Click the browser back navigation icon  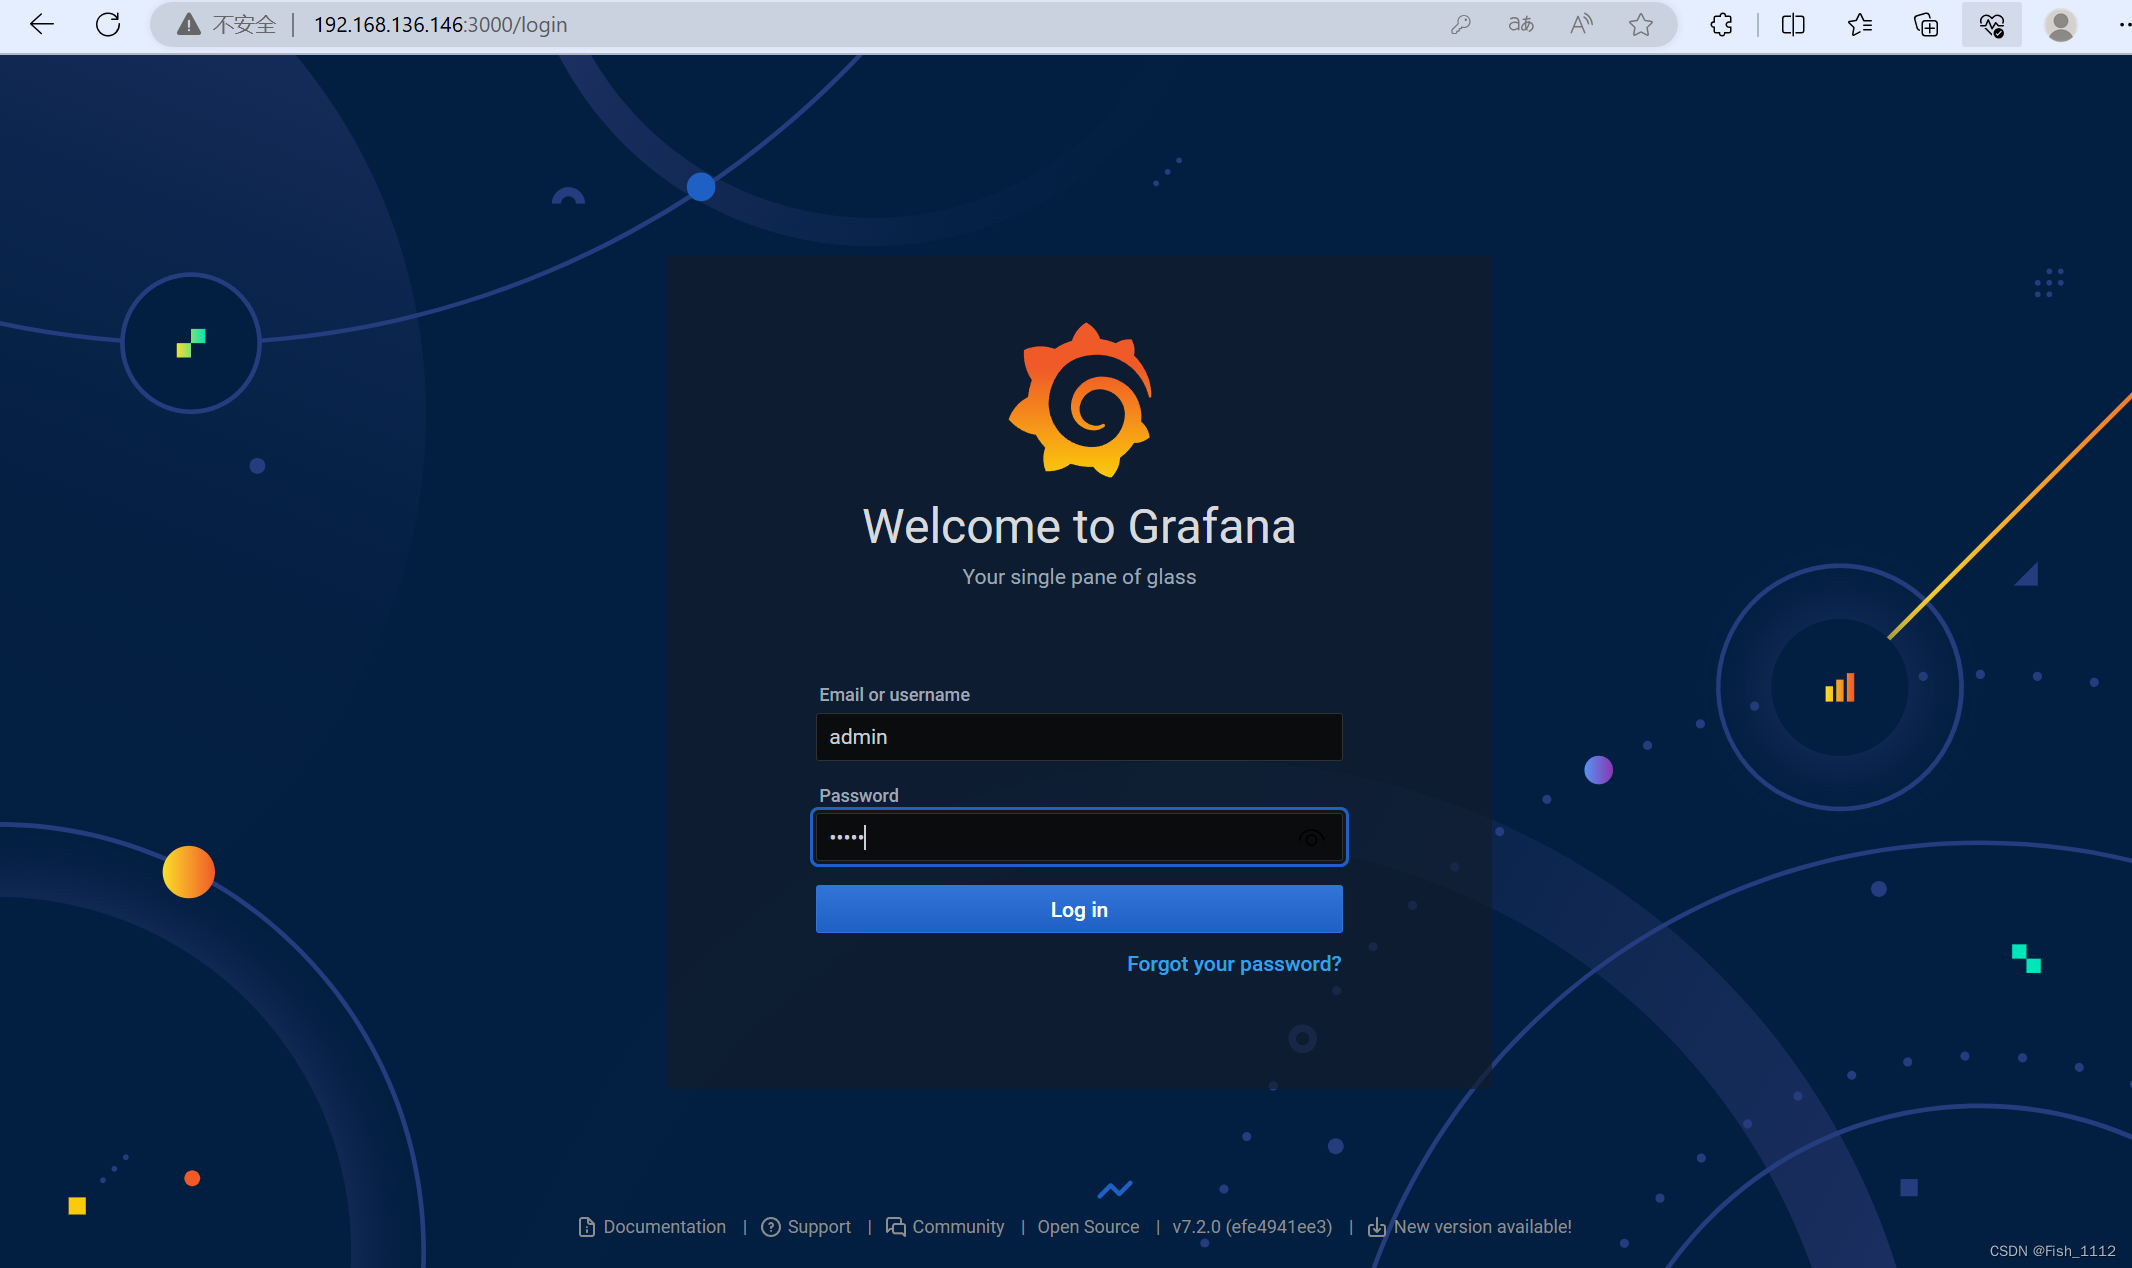tap(42, 23)
